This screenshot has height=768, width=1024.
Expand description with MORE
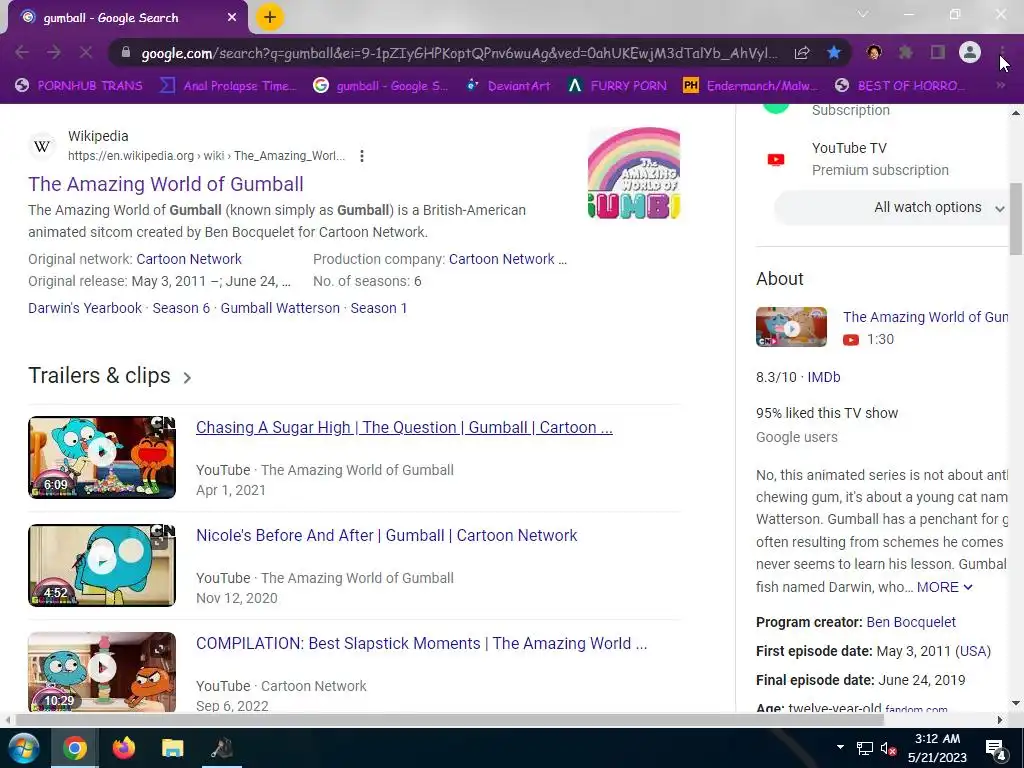[x=944, y=587]
